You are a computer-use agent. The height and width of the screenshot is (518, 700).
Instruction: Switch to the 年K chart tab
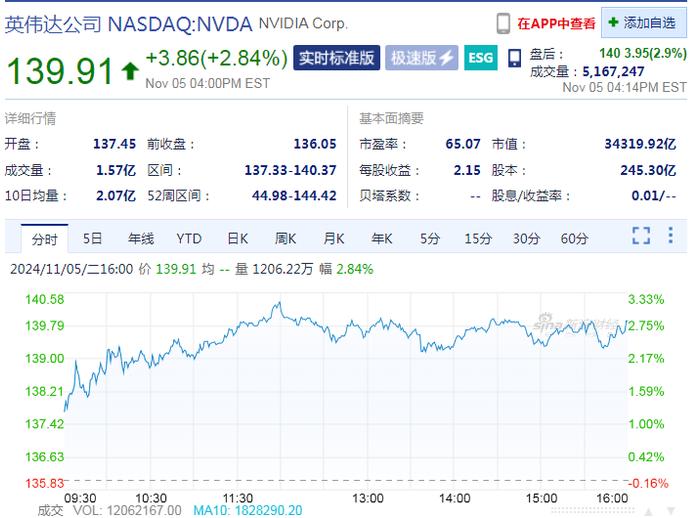click(382, 238)
